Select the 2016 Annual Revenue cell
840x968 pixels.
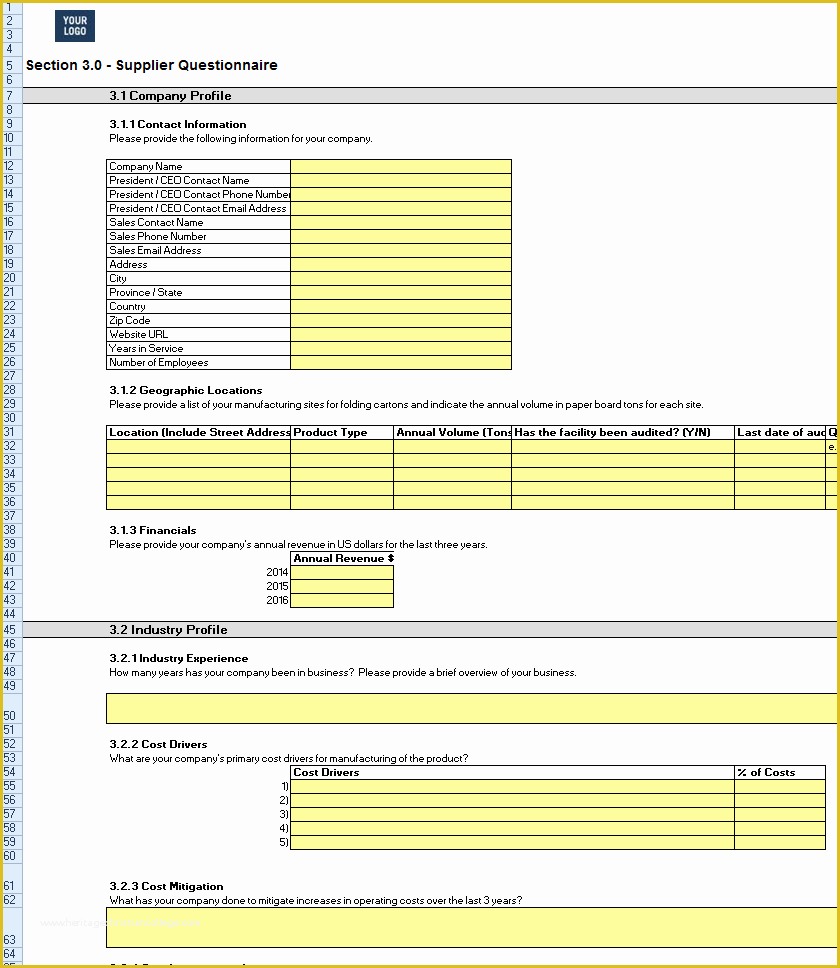tap(342, 600)
